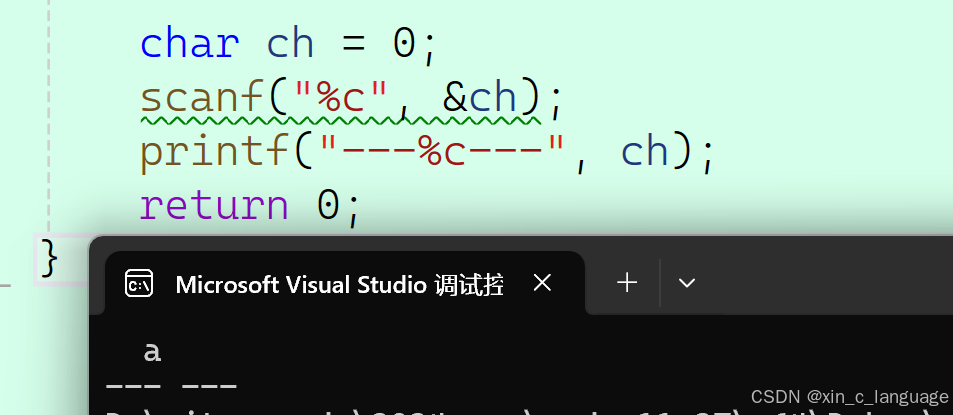
Task: Click the terminal icon on the console tab
Action: pos(139,283)
